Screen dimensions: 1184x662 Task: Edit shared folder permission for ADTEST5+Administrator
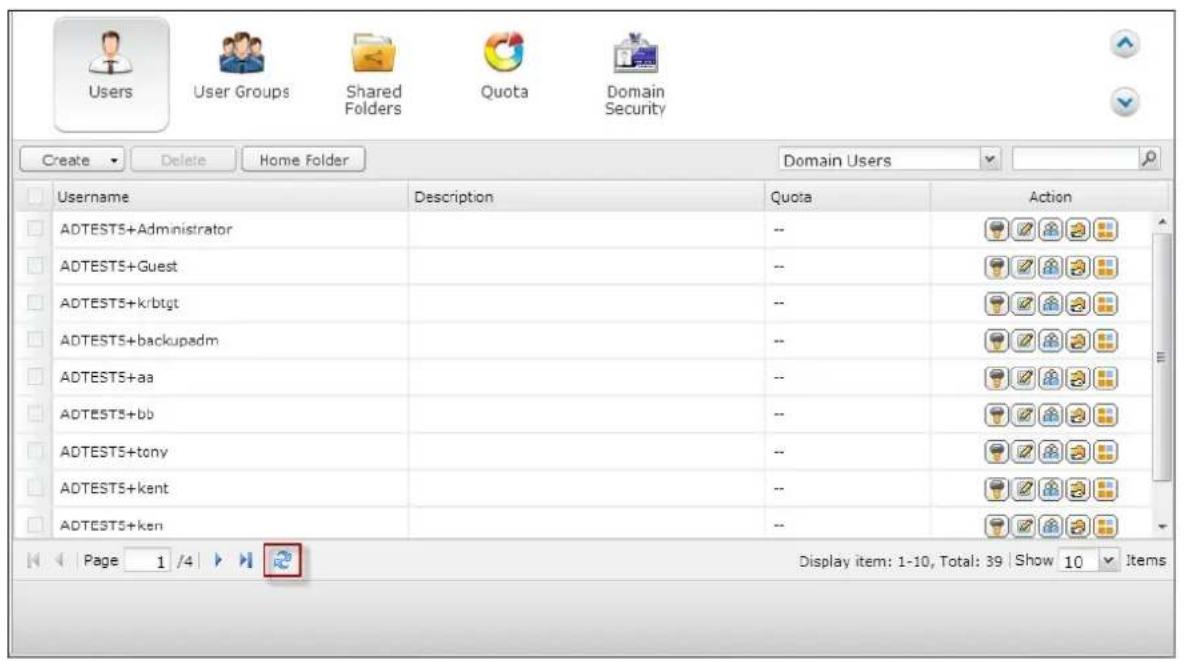(1078, 229)
